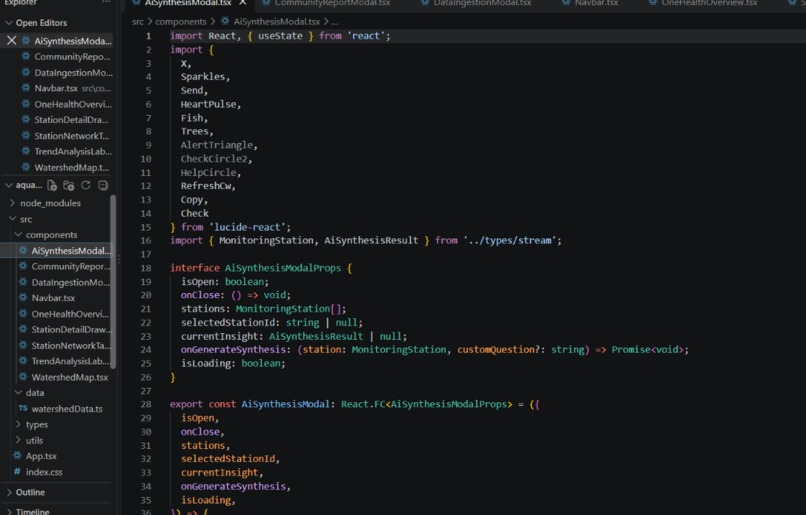This screenshot has height=515, width=806.
Task: Switch to the OneHealthOverview.tsx tab
Action: pyautogui.click(x=702, y=3)
